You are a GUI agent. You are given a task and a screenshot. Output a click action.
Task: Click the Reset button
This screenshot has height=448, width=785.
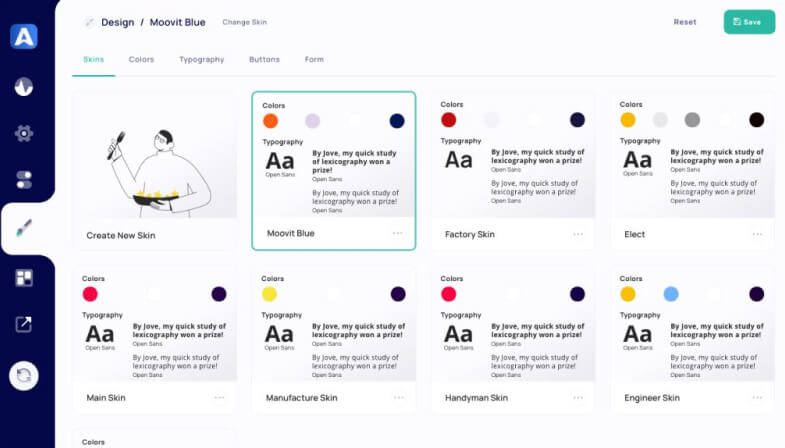(685, 22)
